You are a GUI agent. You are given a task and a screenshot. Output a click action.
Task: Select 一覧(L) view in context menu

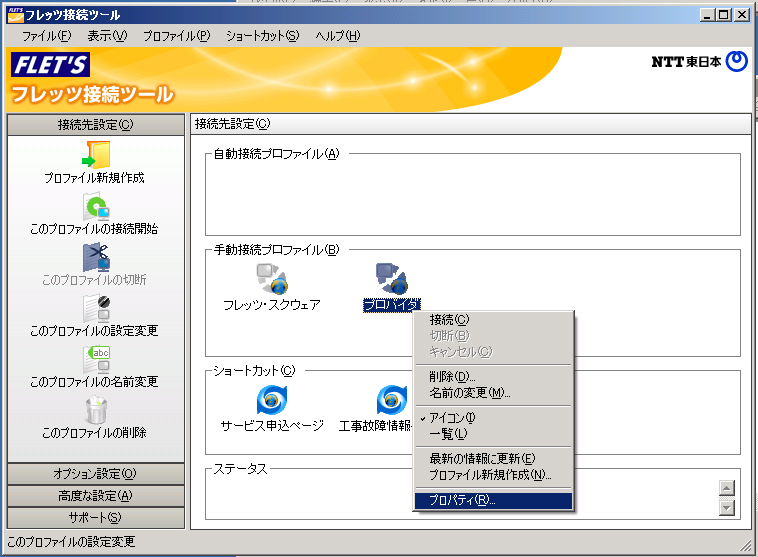(493, 434)
